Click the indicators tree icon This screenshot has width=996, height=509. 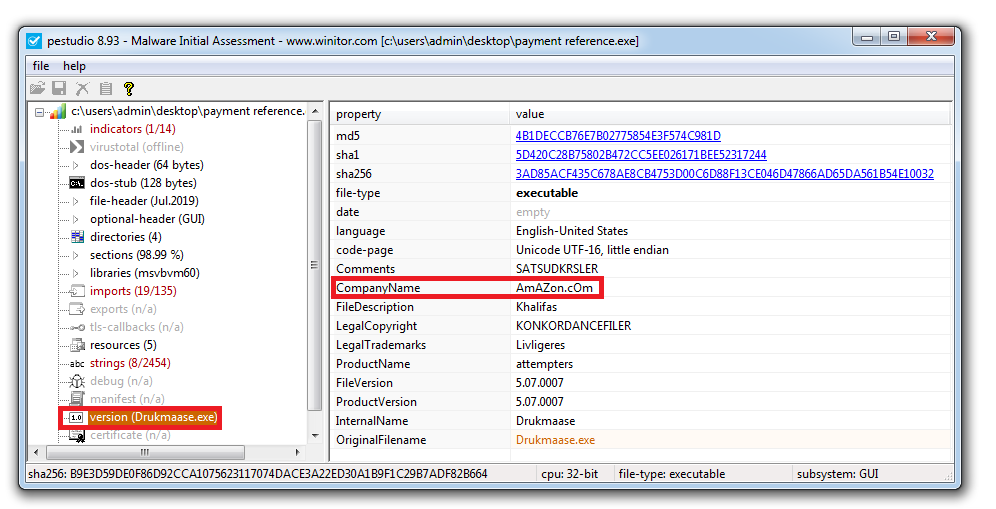pos(77,129)
